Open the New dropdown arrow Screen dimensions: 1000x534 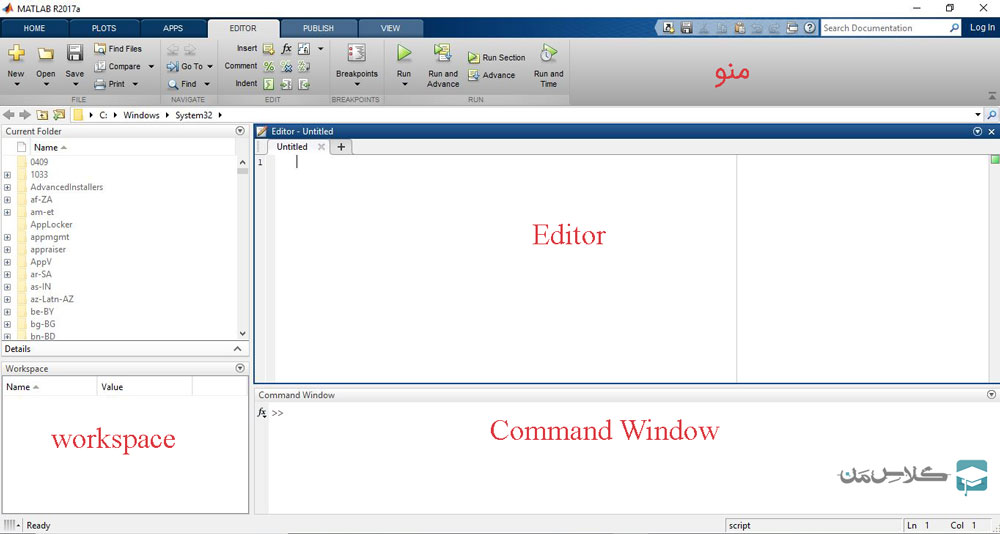pyautogui.click(x=16, y=84)
